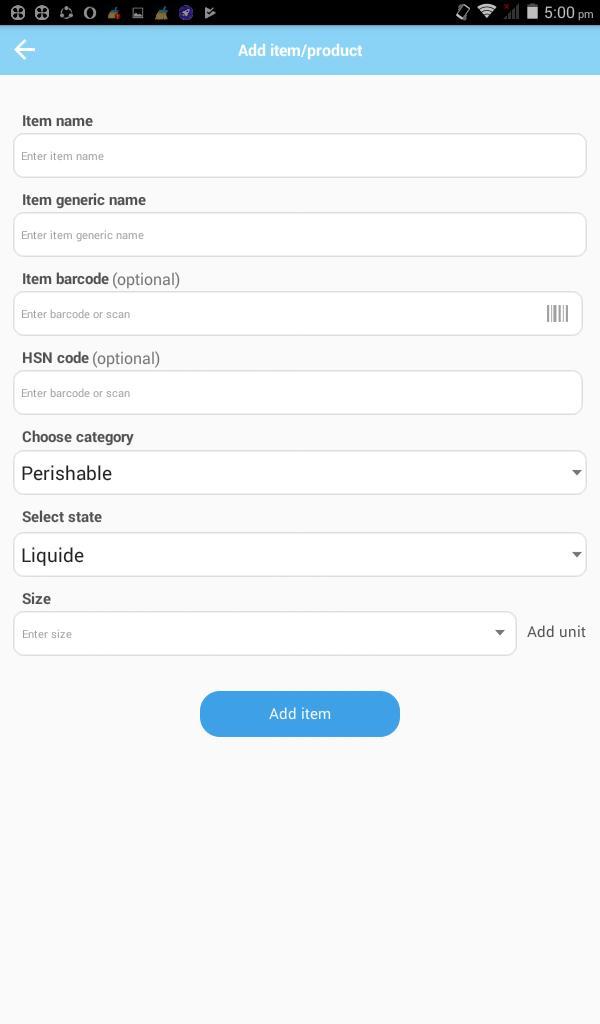
Task: Expand the Select state dropdown showing Liquide
Action: coord(299,554)
